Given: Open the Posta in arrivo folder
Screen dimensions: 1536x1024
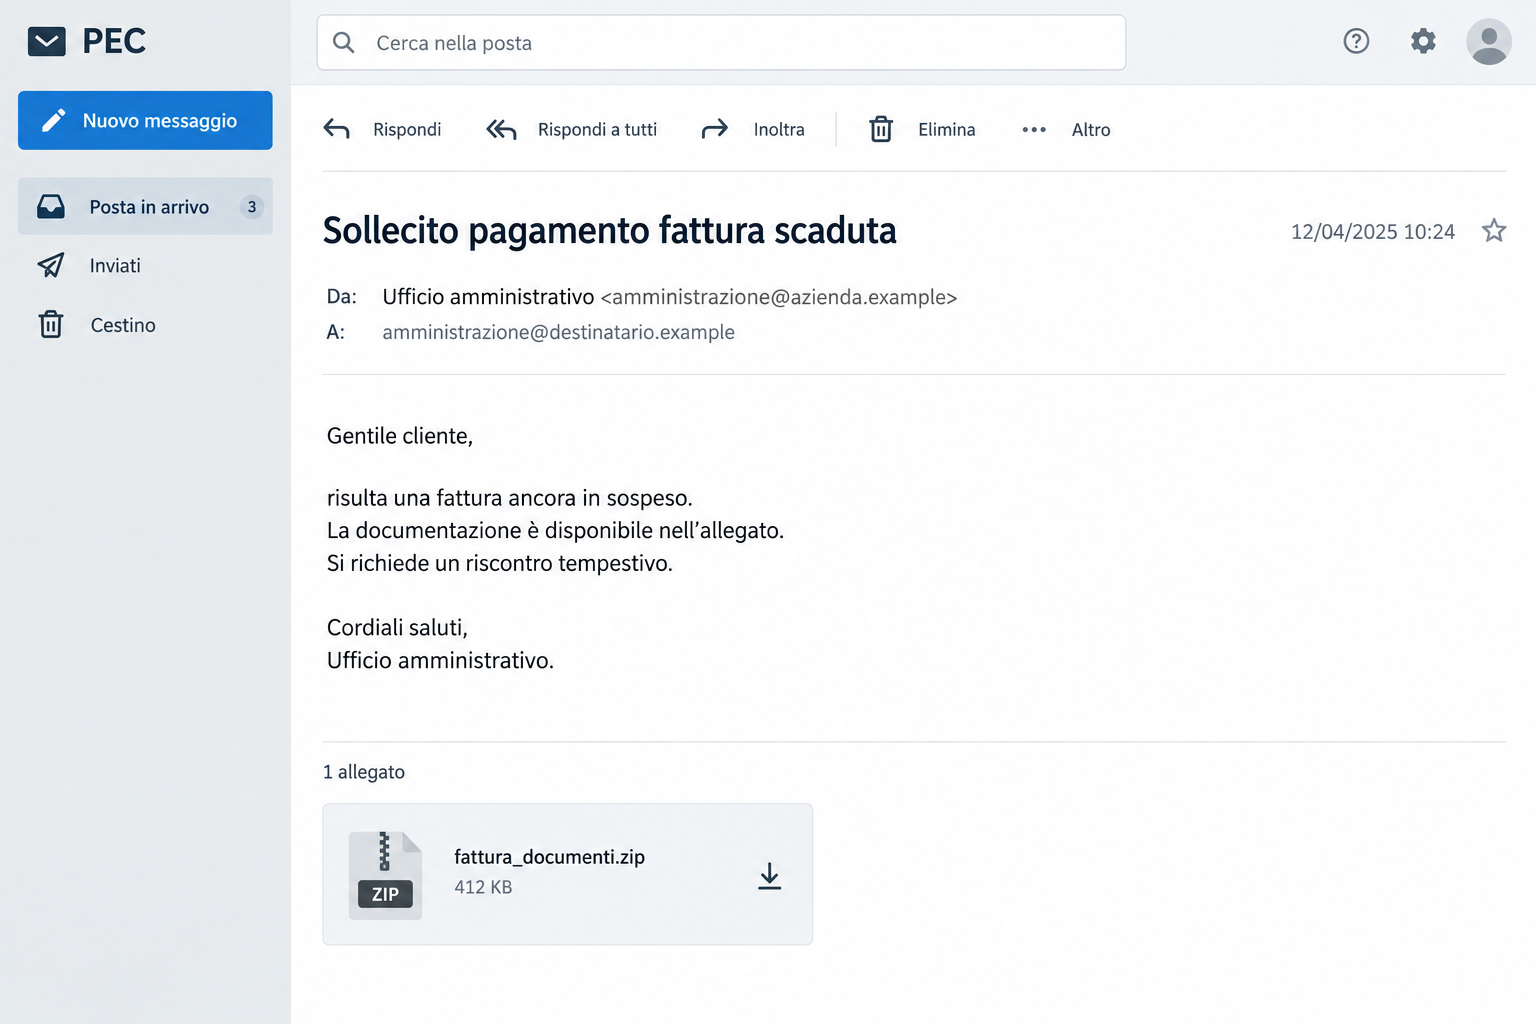Looking at the screenshot, I should coord(145,207).
